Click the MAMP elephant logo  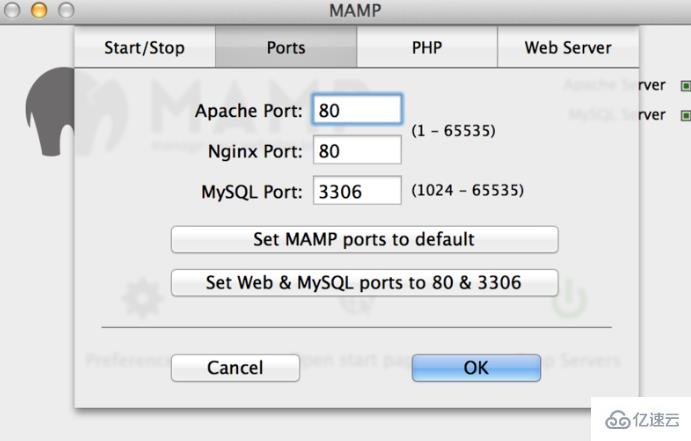pos(51,111)
